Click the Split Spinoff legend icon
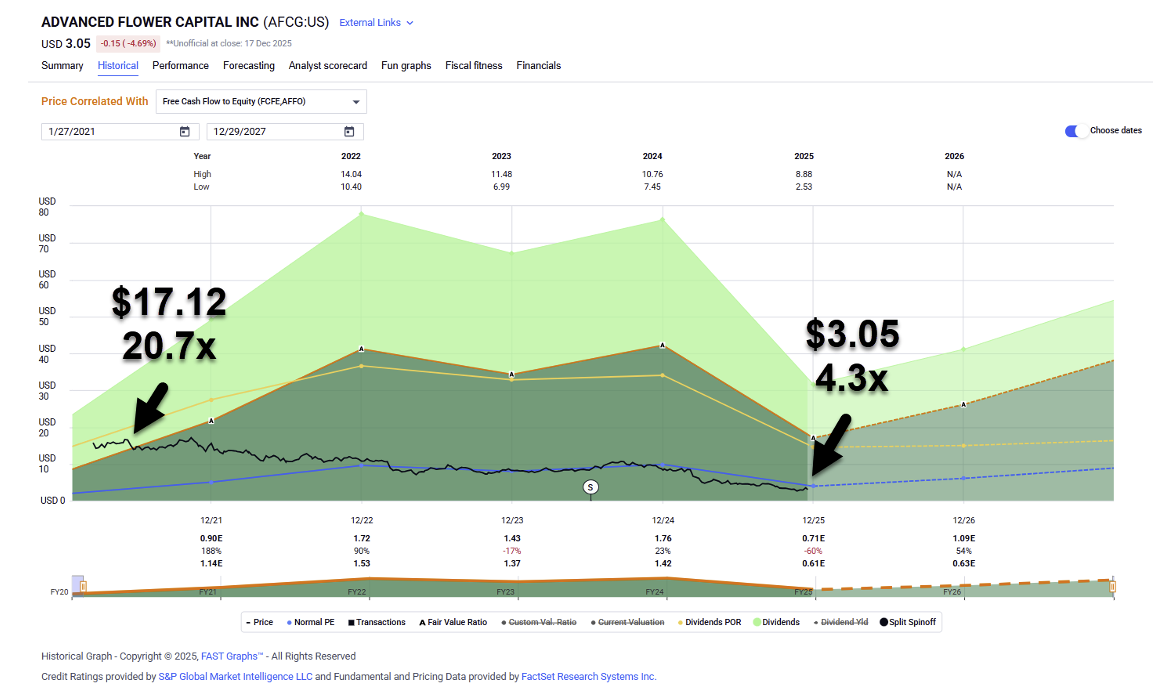 click(x=884, y=622)
